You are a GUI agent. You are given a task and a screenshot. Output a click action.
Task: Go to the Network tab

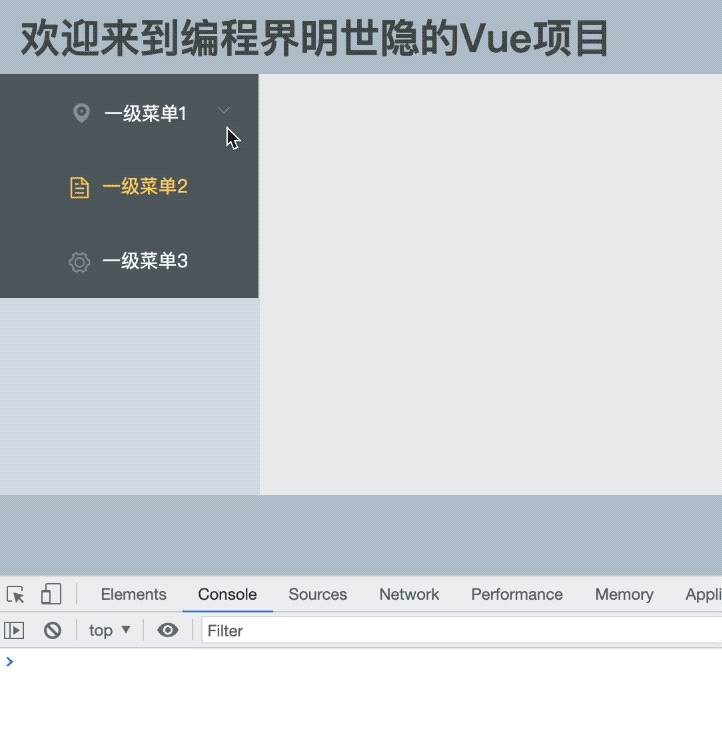tap(409, 594)
